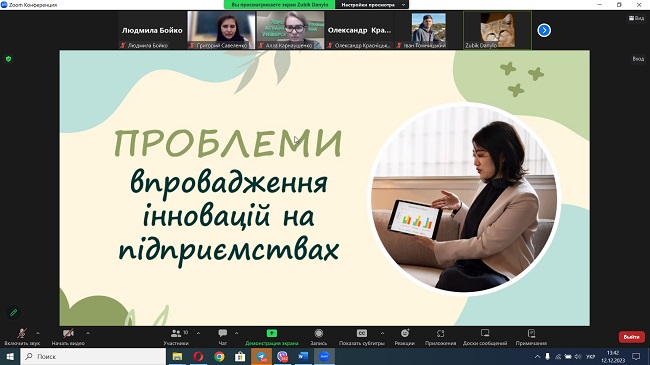The image size is (650, 365).
Task: Open the Whiteboards (Доски сообщений) icon
Action: point(485,333)
